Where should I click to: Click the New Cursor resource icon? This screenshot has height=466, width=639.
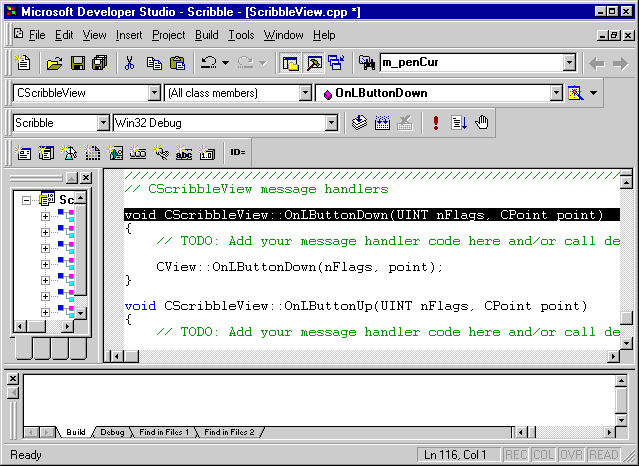(x=69, y=153)
